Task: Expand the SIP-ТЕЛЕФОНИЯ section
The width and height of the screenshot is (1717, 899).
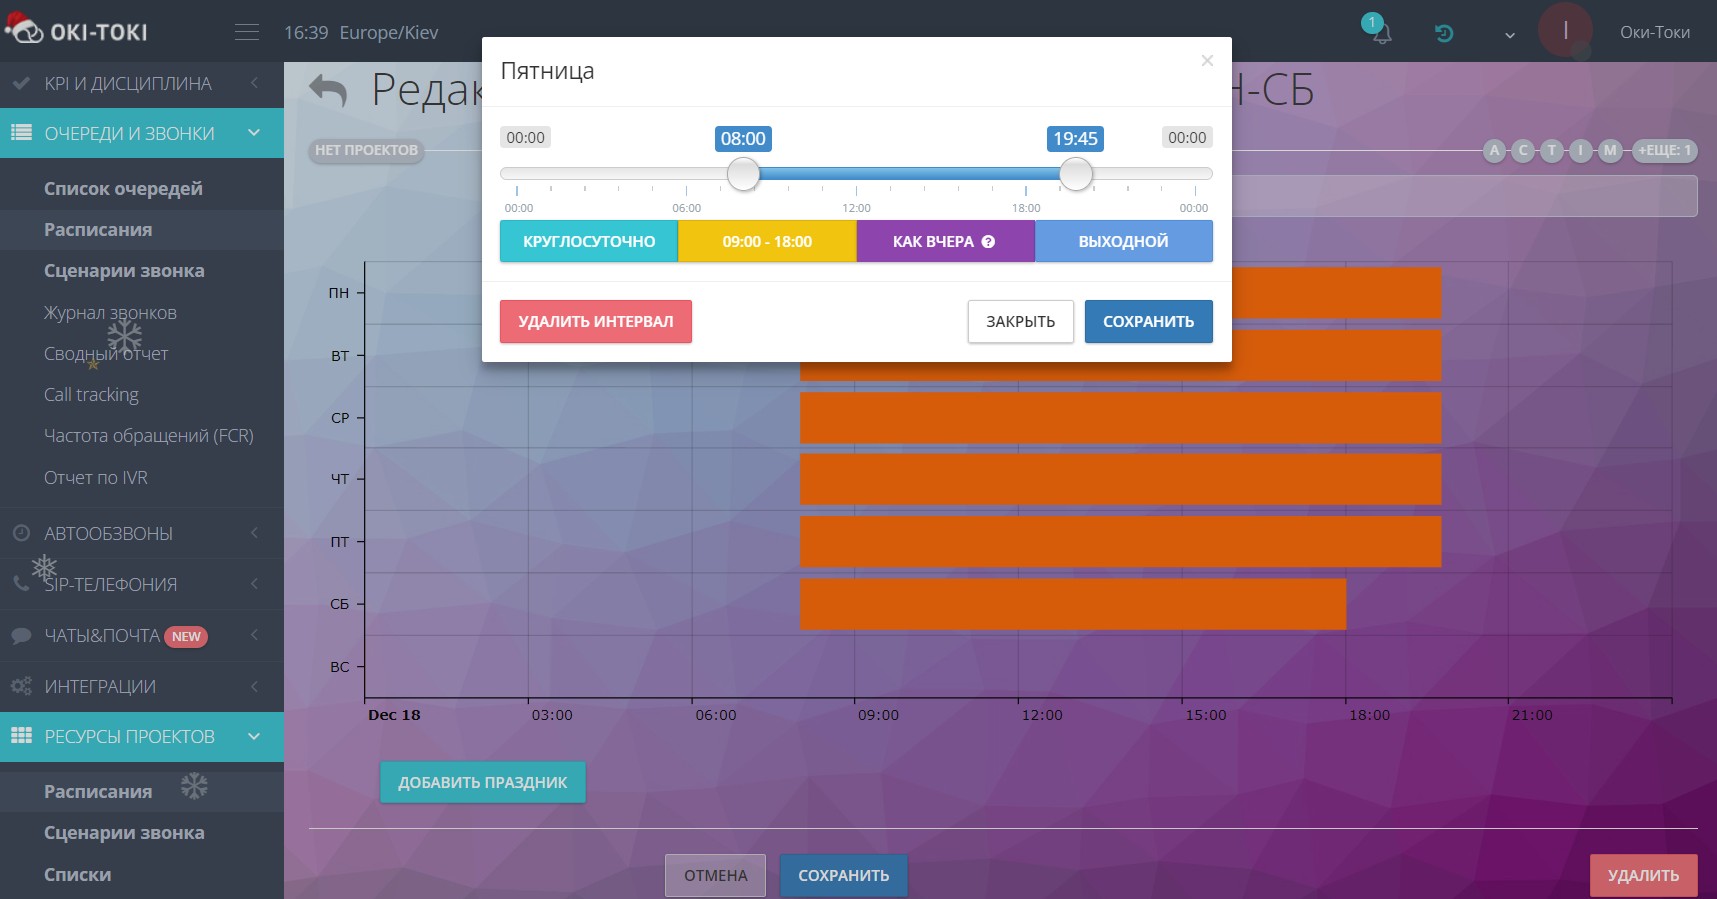Action: pos(142,584)
